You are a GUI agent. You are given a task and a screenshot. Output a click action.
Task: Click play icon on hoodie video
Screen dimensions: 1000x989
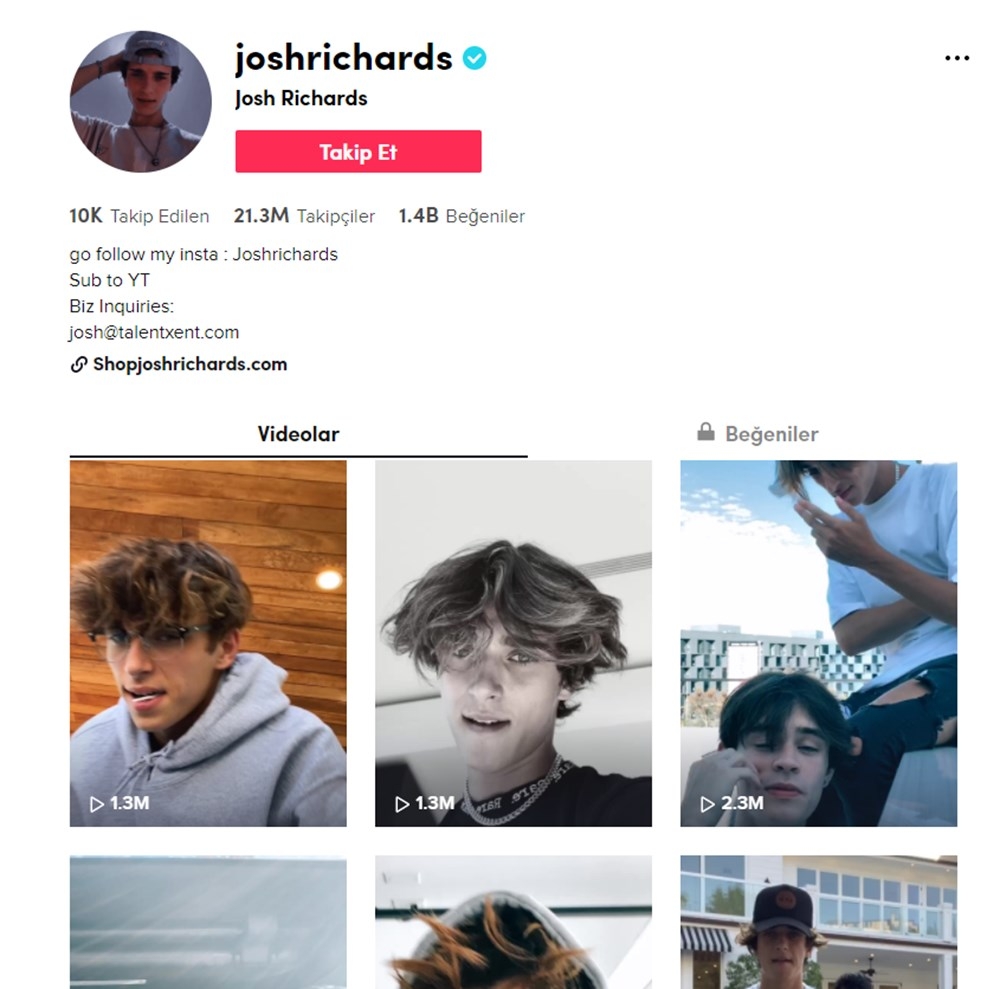[x=96, y=804]
